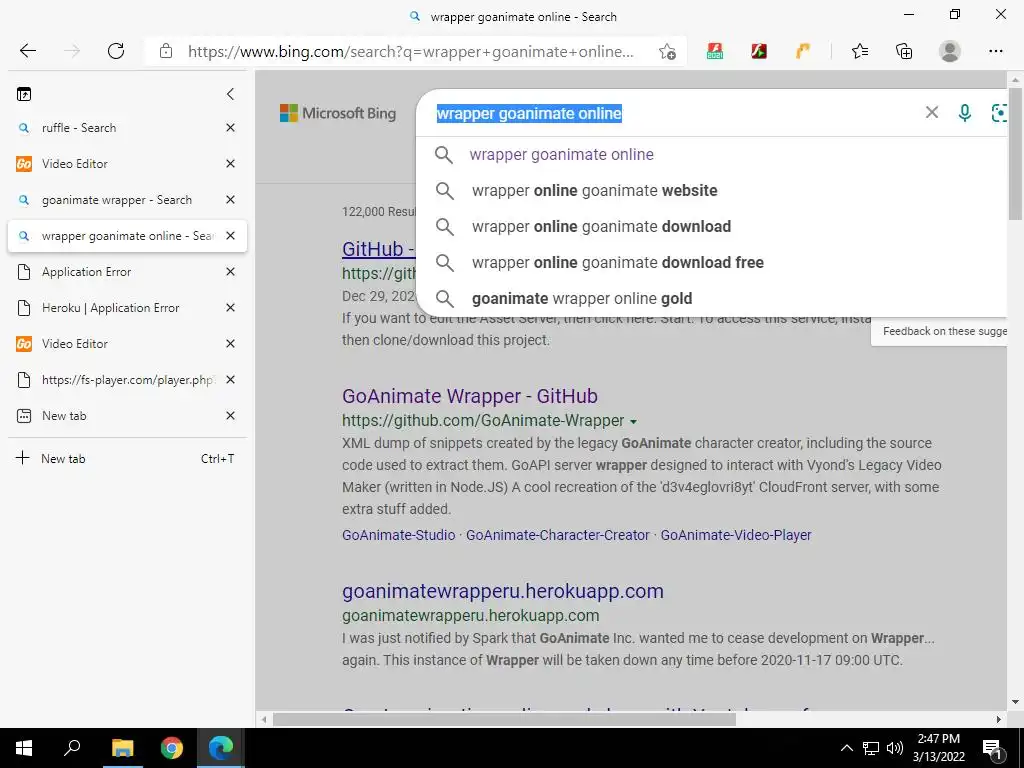Open goanimatewrapperu.herokuapp.com result title
The image size is (1024, 768).
coord(503,591)
